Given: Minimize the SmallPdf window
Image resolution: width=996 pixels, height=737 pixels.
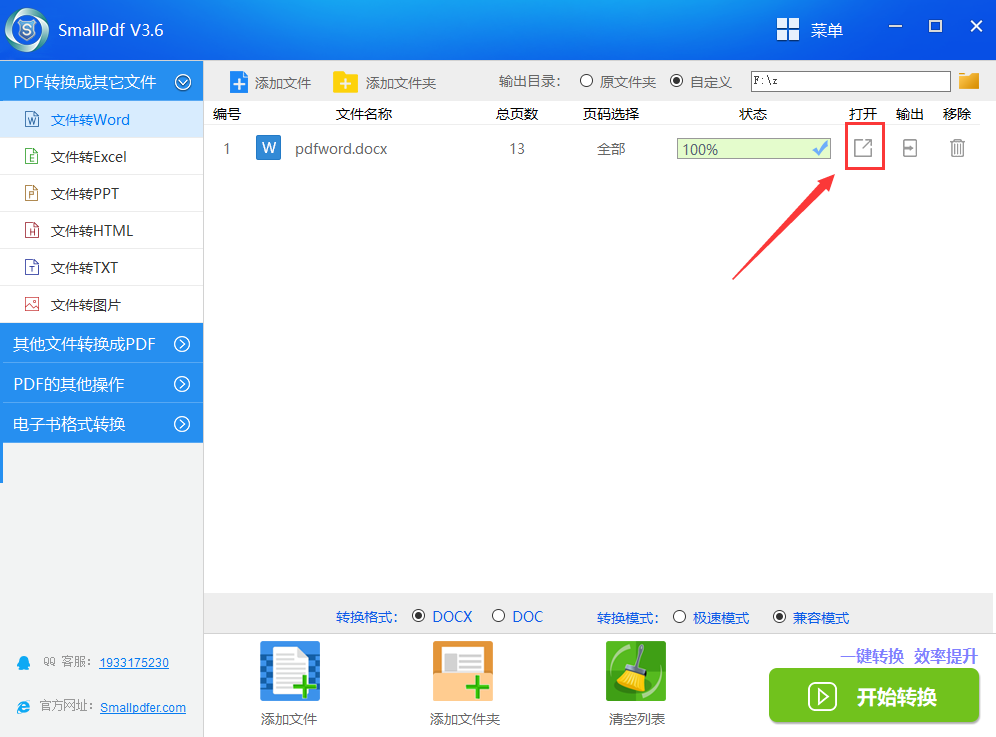Looking at the screenshot, I should (x=896, y=27).
